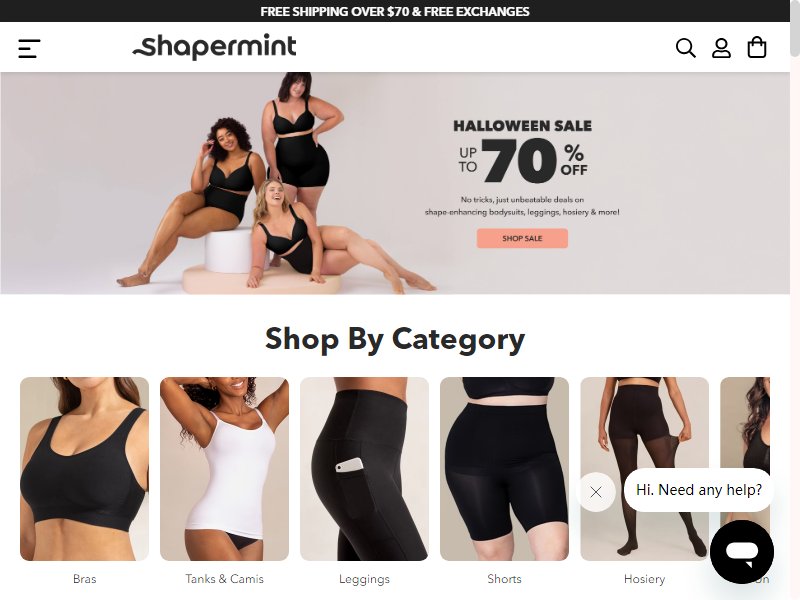Screen dimensions: 800x600
Task: Select the Leggings category image
Action: tap(364, 469)
